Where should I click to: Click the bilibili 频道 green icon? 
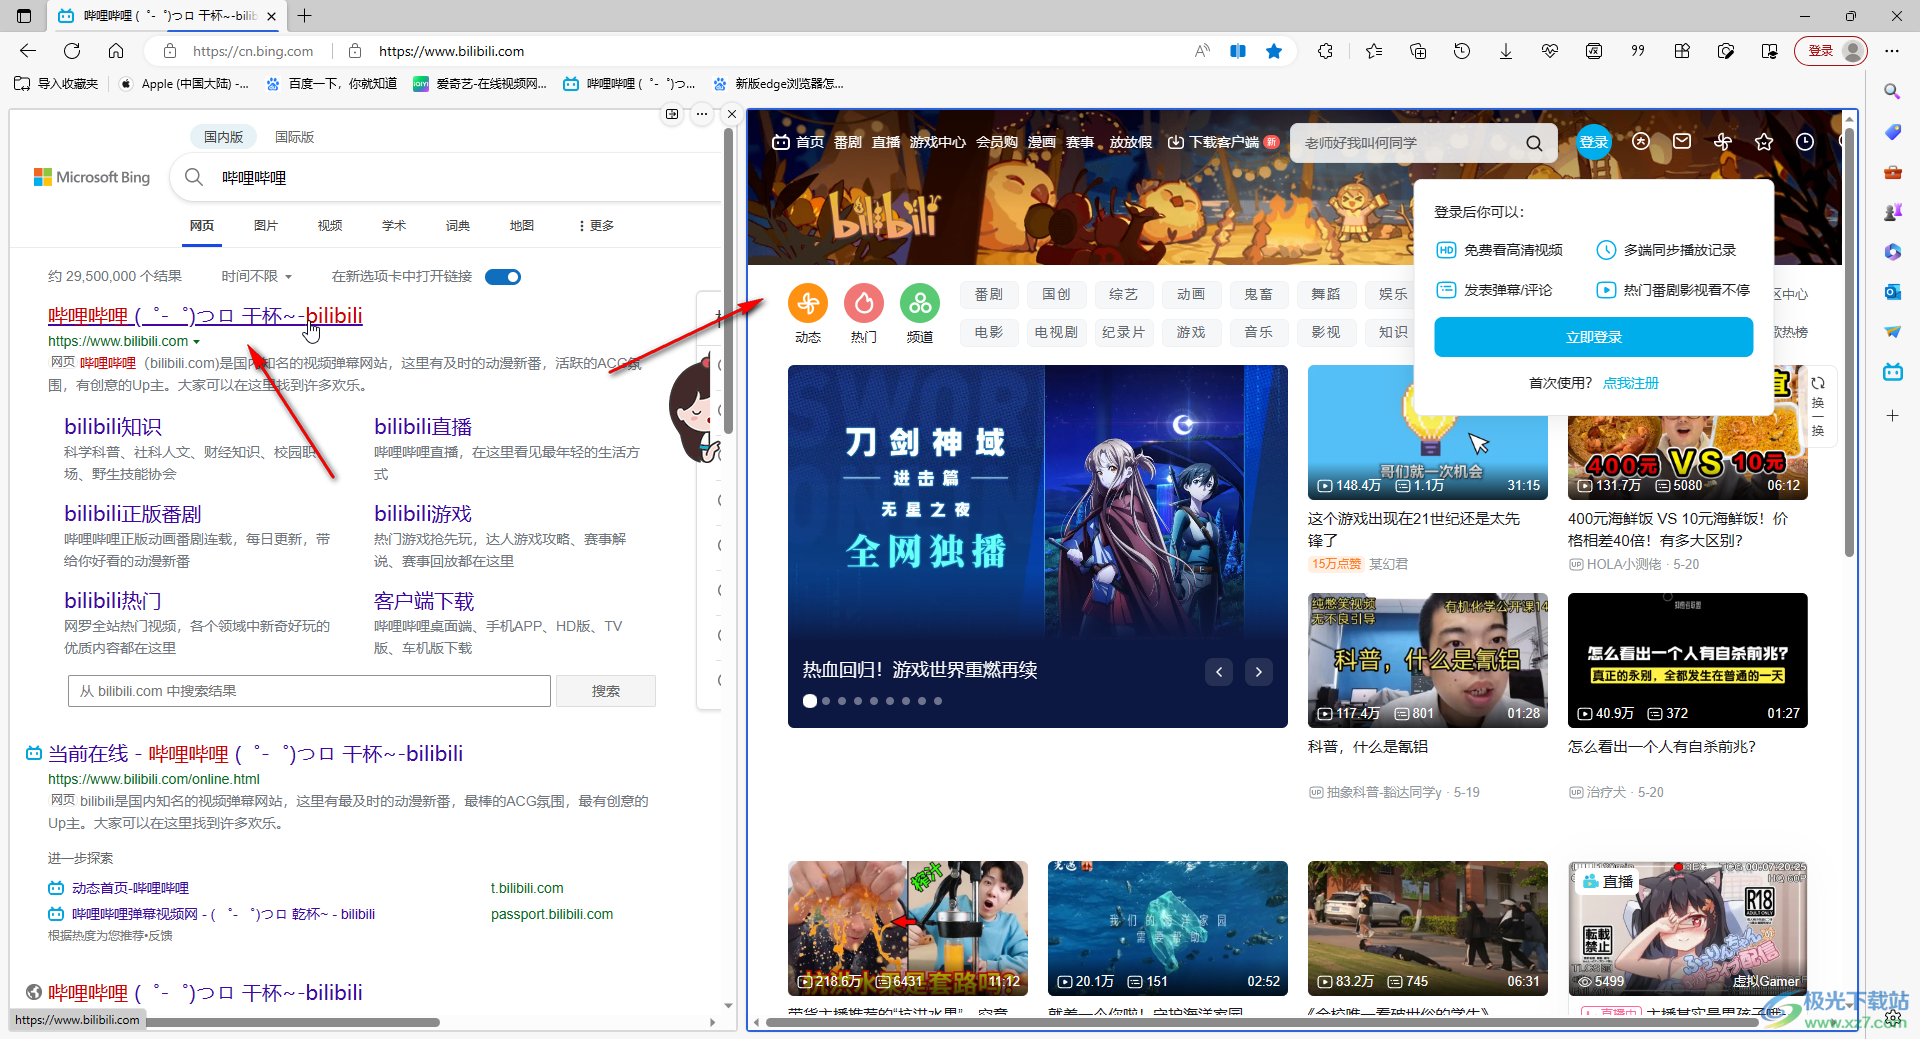tap(920, 302)
